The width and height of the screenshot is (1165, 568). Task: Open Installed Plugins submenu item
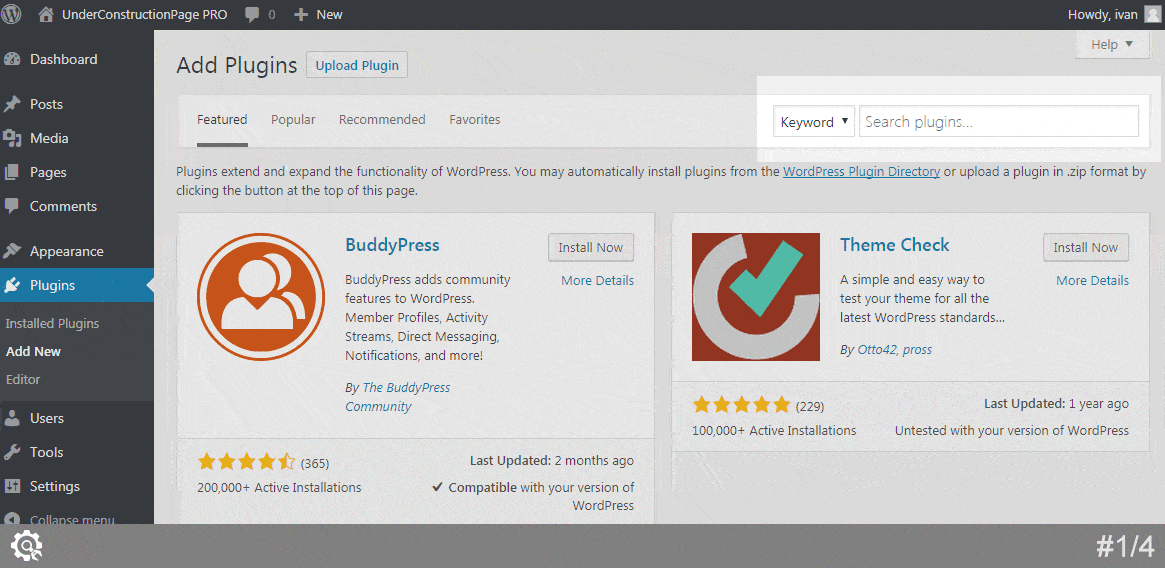52,323
